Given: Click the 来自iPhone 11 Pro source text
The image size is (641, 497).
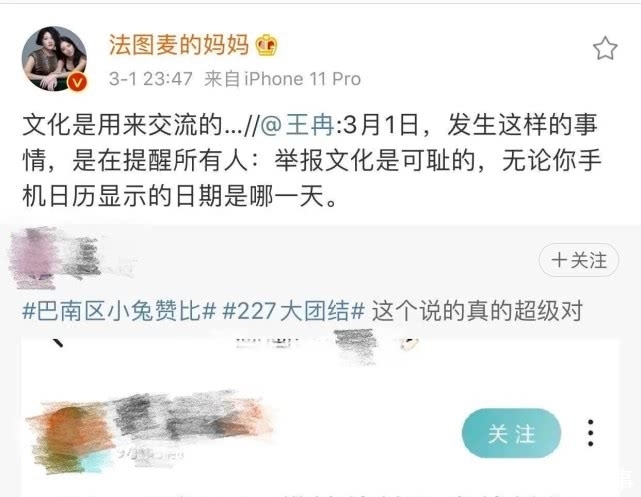Looking at the screenshot, I should pyautogui.click(x=282, y=78).
